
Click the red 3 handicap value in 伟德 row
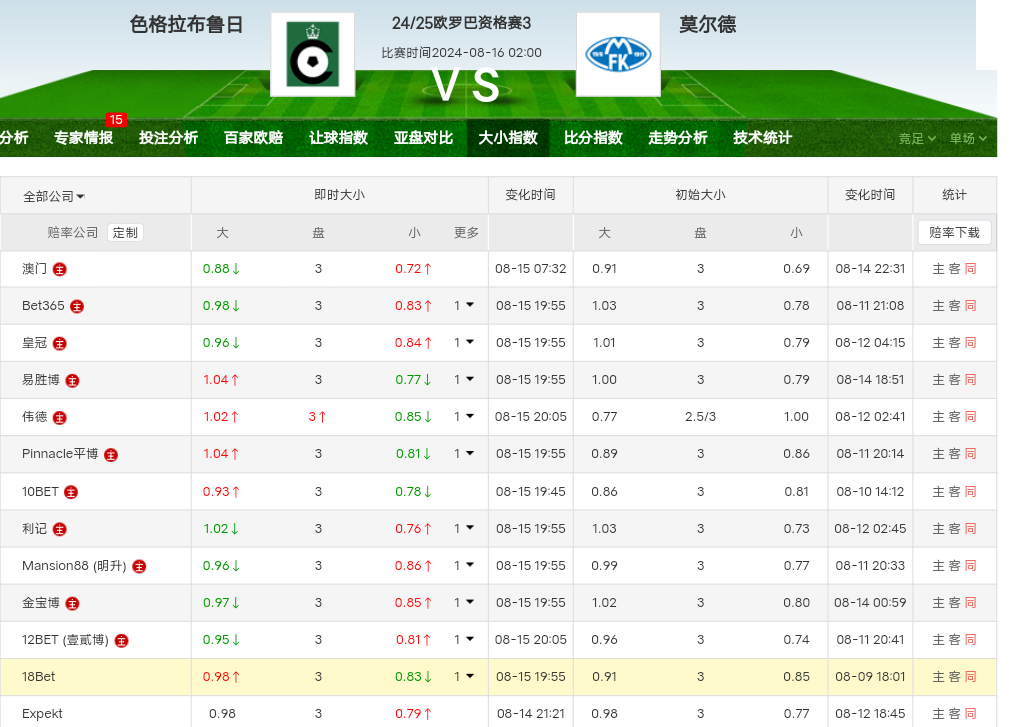(x=317, y=417)
